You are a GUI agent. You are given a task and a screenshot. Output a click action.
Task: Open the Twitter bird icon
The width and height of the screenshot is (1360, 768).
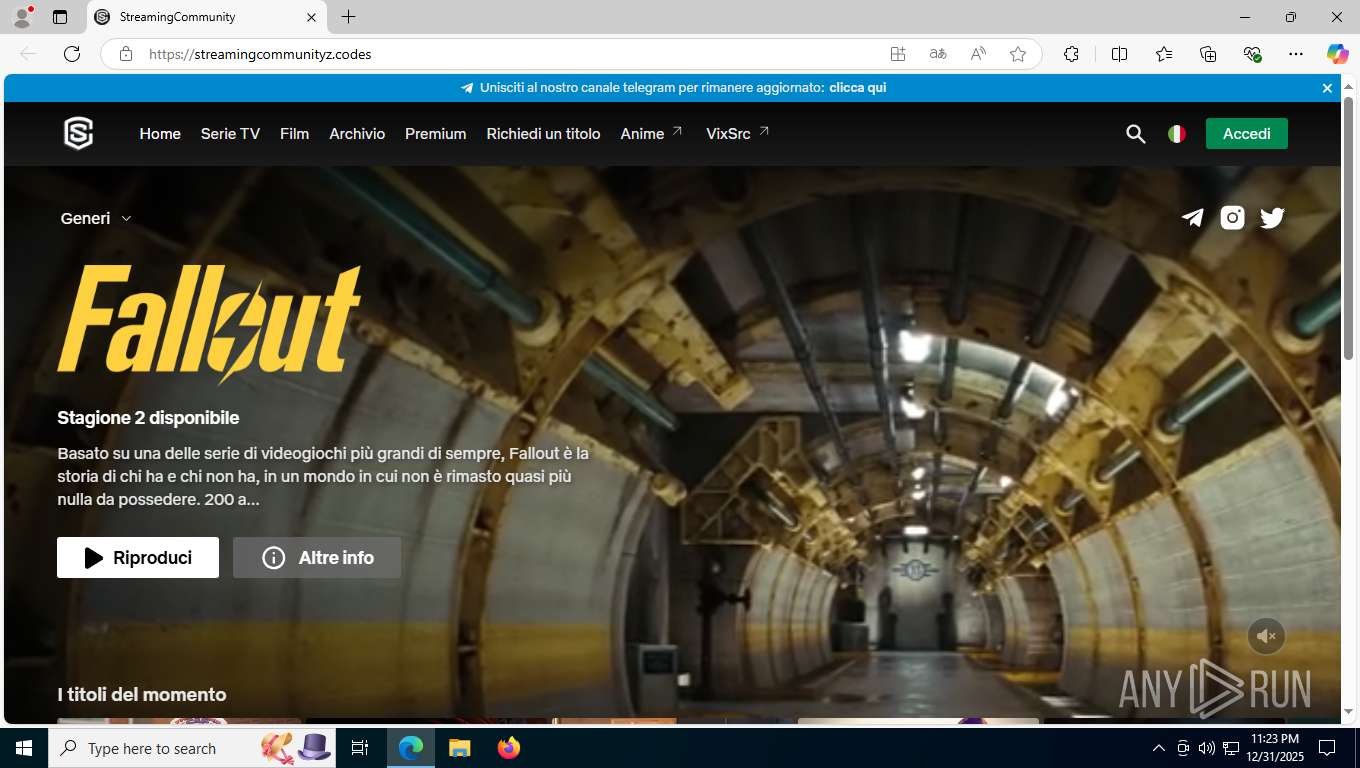tap(1272, 218)
